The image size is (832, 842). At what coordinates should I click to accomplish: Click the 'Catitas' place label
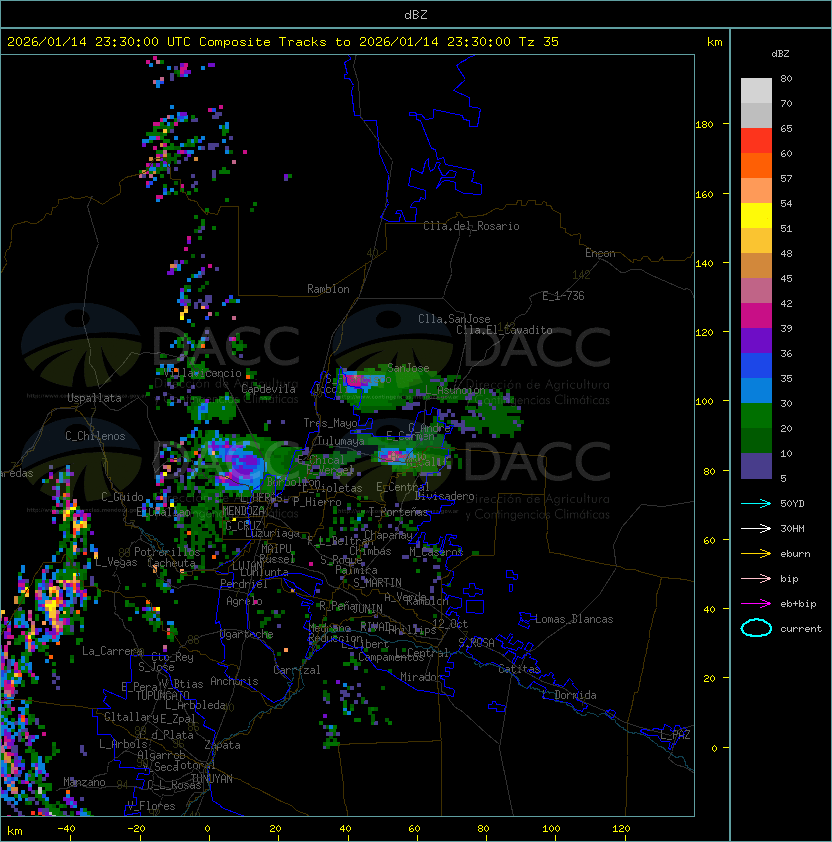[519, 669]
